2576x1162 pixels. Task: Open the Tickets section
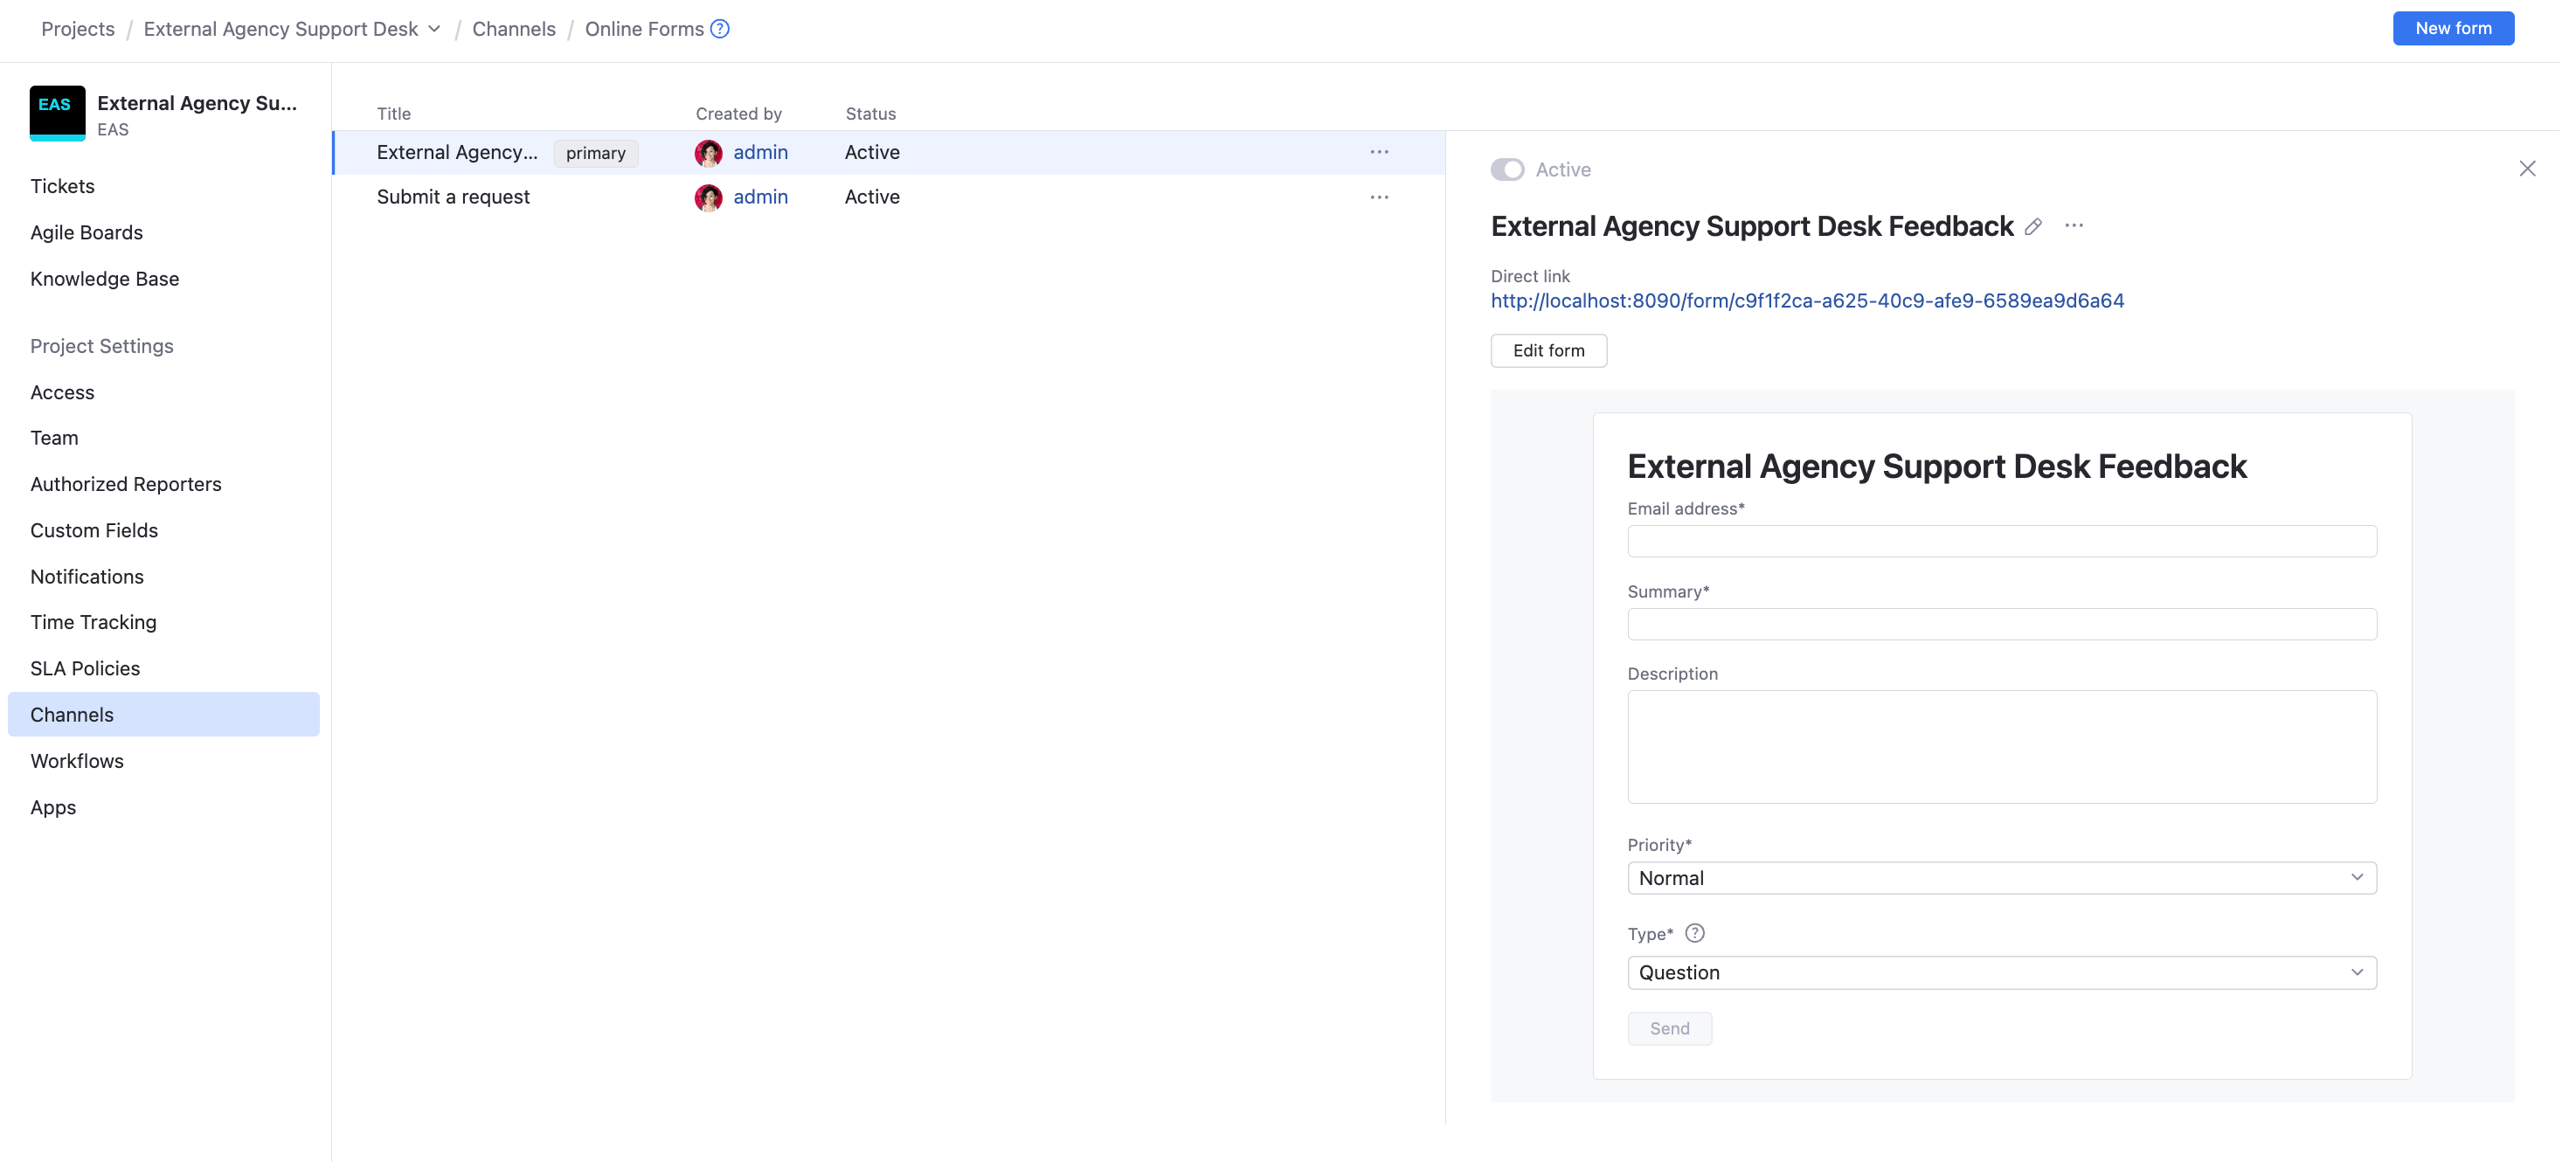[x=62, y=185]
